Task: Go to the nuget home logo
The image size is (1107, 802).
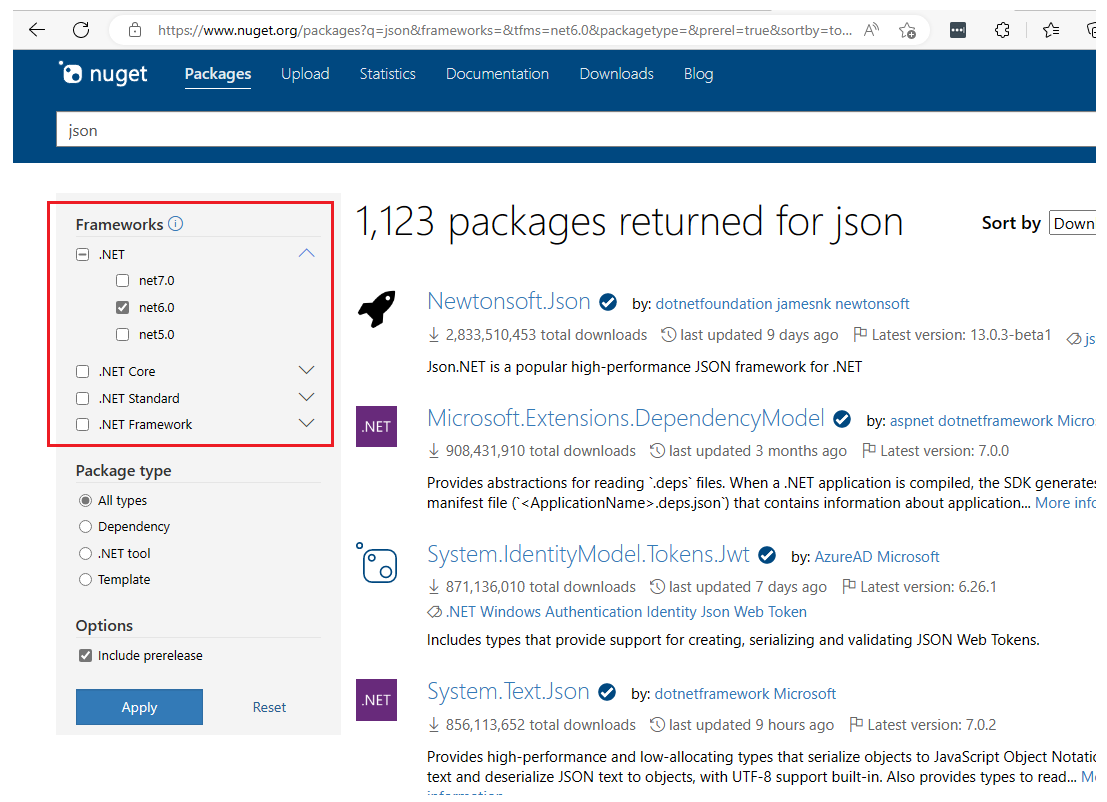Action: pos(103,73)
